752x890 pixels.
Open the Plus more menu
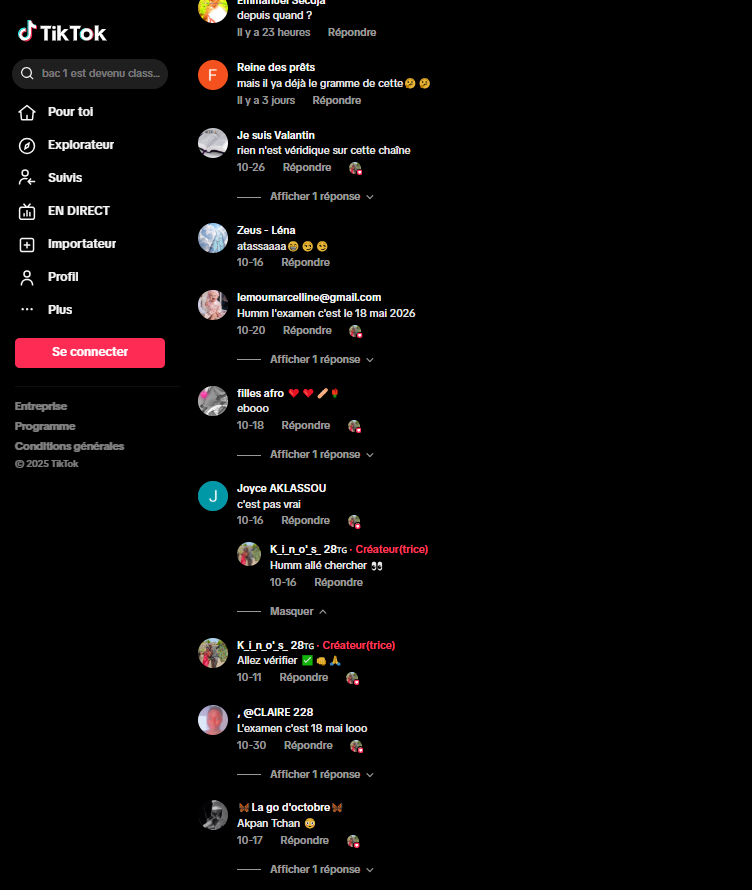coord(60,309)
